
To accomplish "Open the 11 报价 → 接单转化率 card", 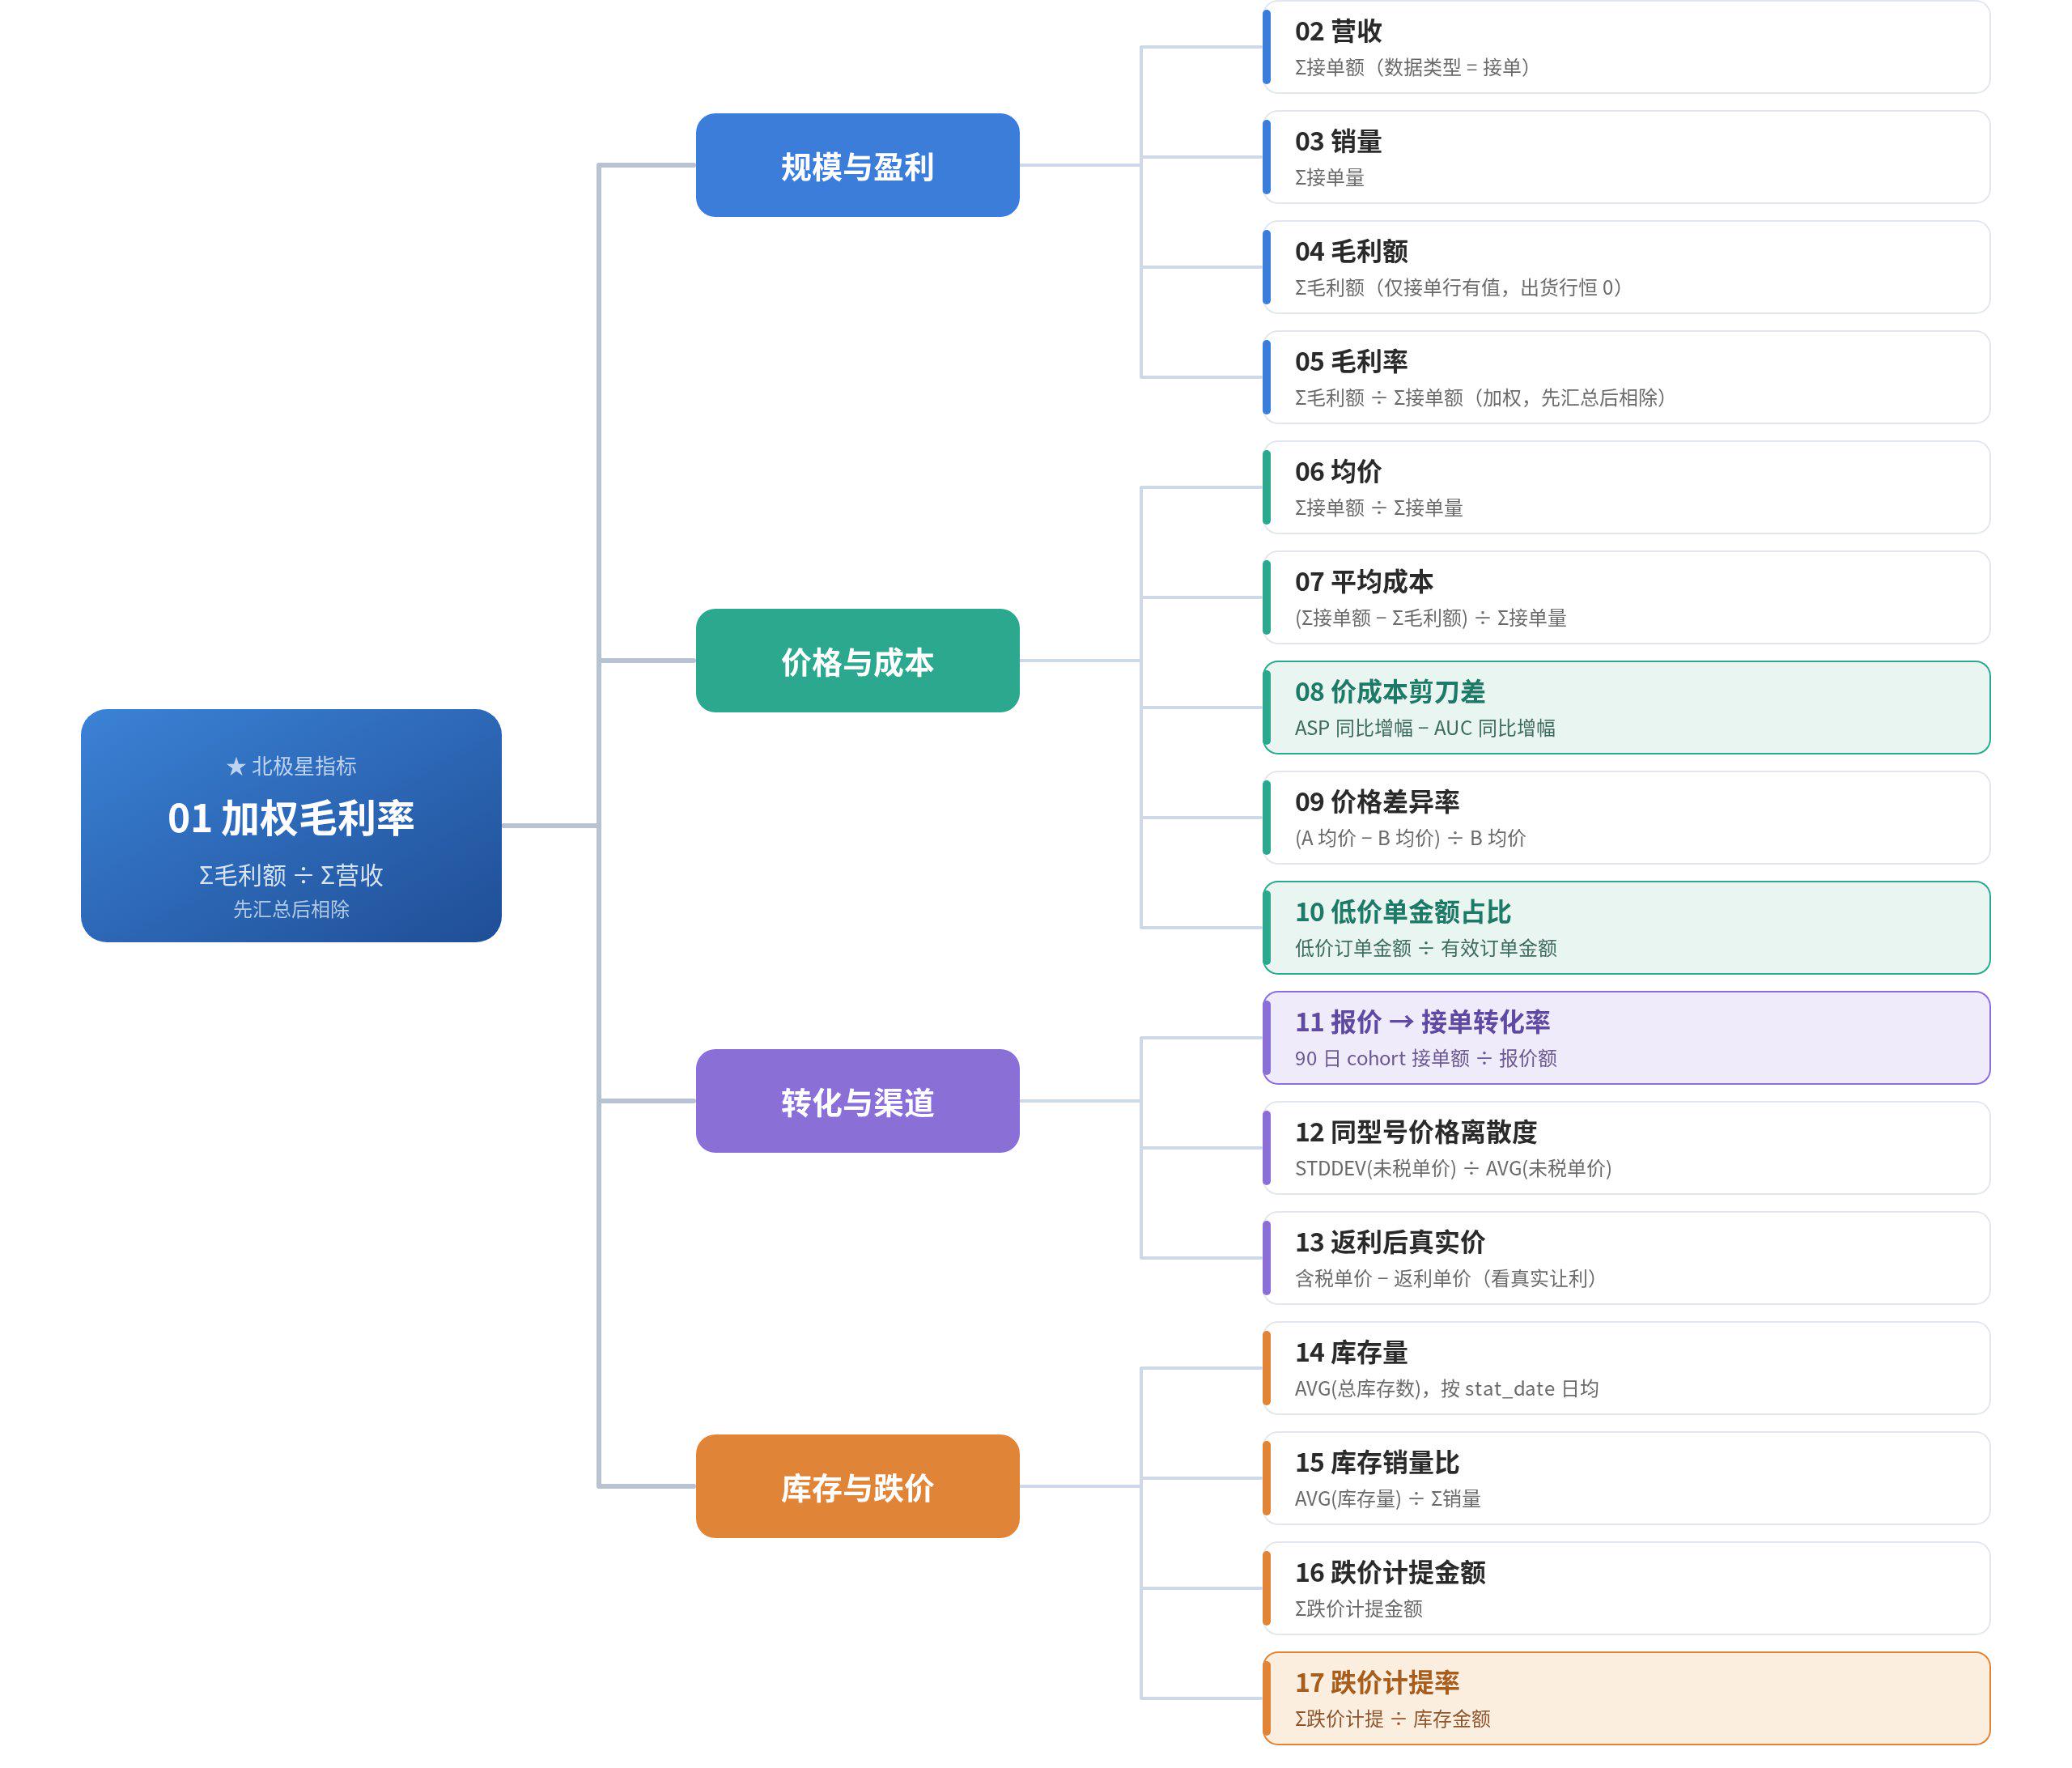I will point(1626,1037).
